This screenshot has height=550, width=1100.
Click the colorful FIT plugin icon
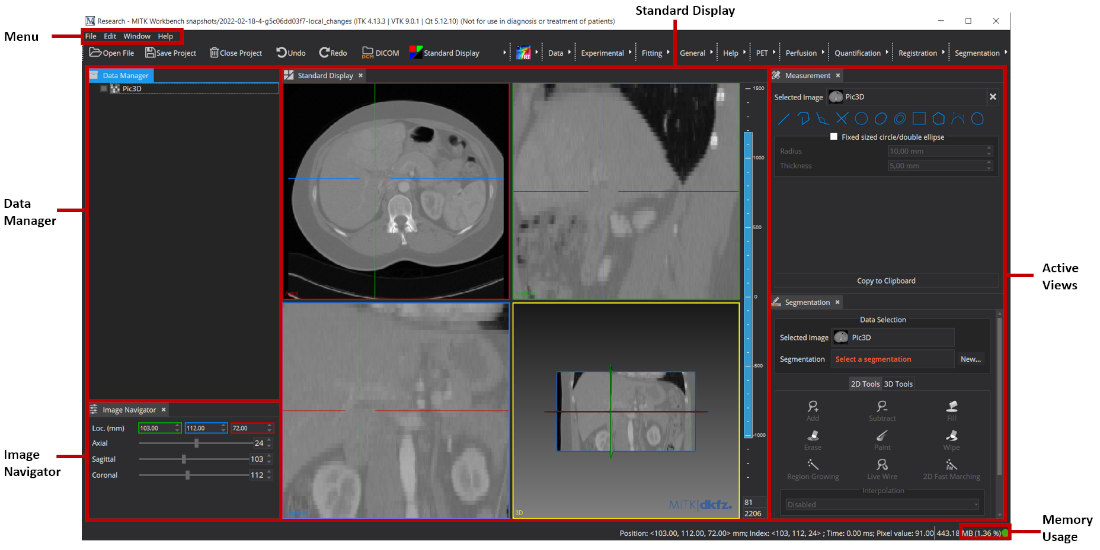coord(523,53)
